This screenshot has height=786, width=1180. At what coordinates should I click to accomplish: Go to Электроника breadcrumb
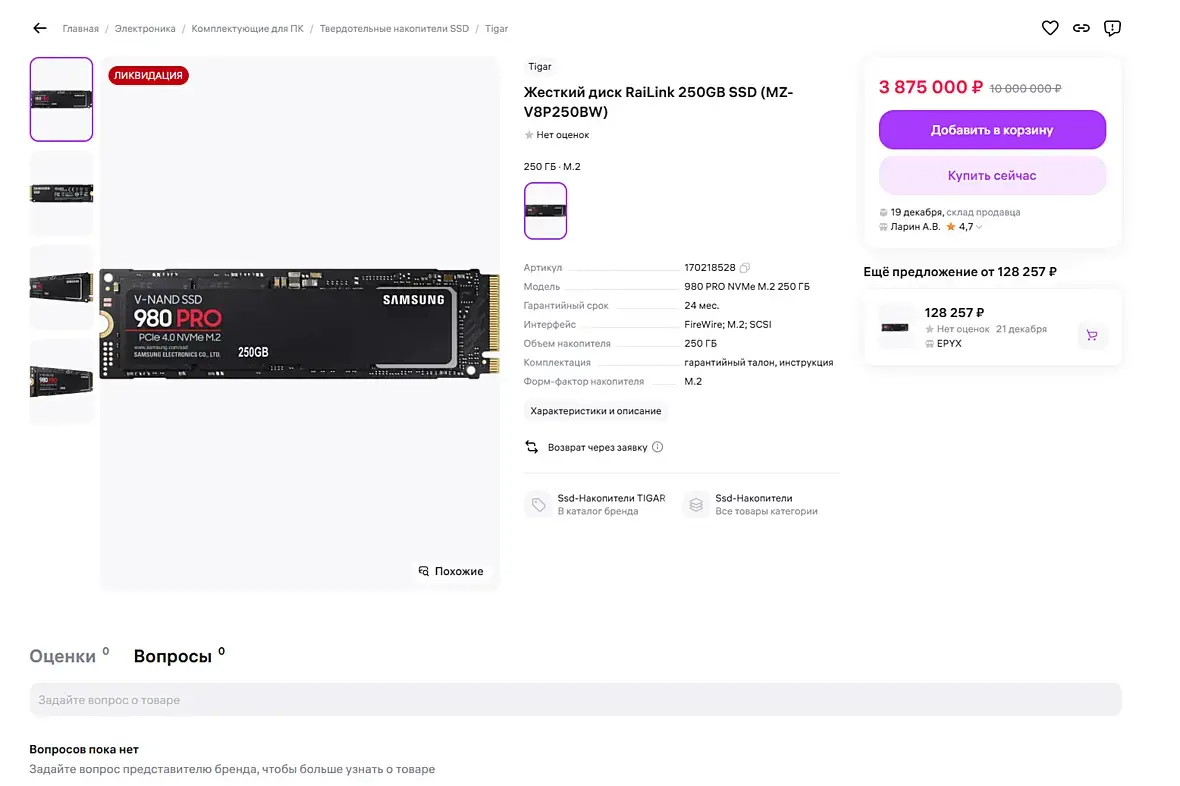click(x=145, y=29)
